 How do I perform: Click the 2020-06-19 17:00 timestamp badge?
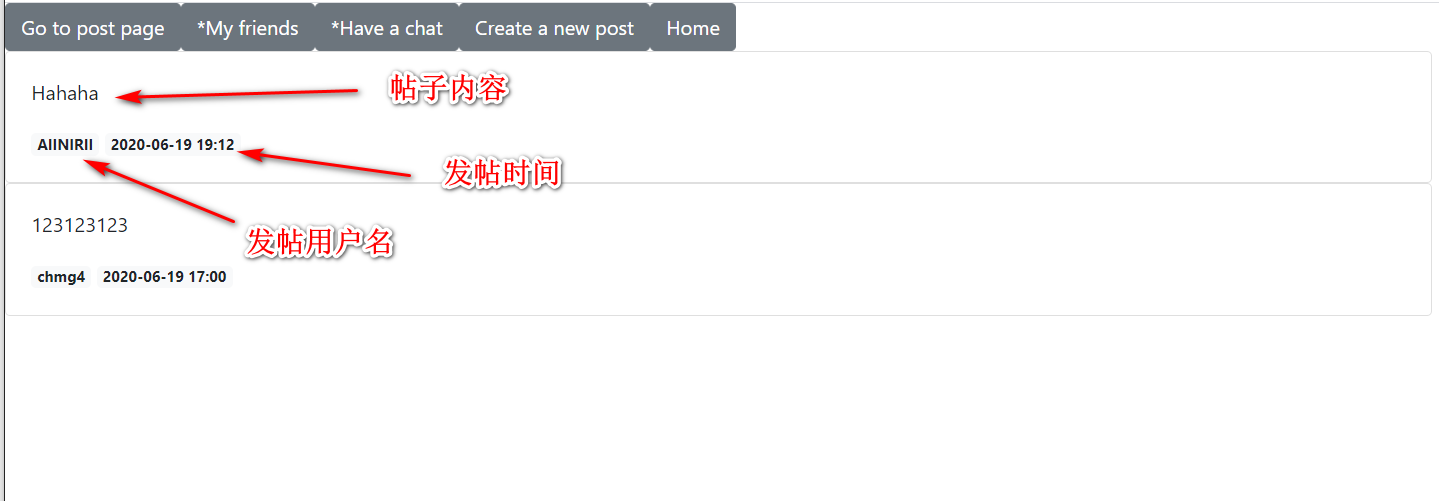(x=164, y=277)
